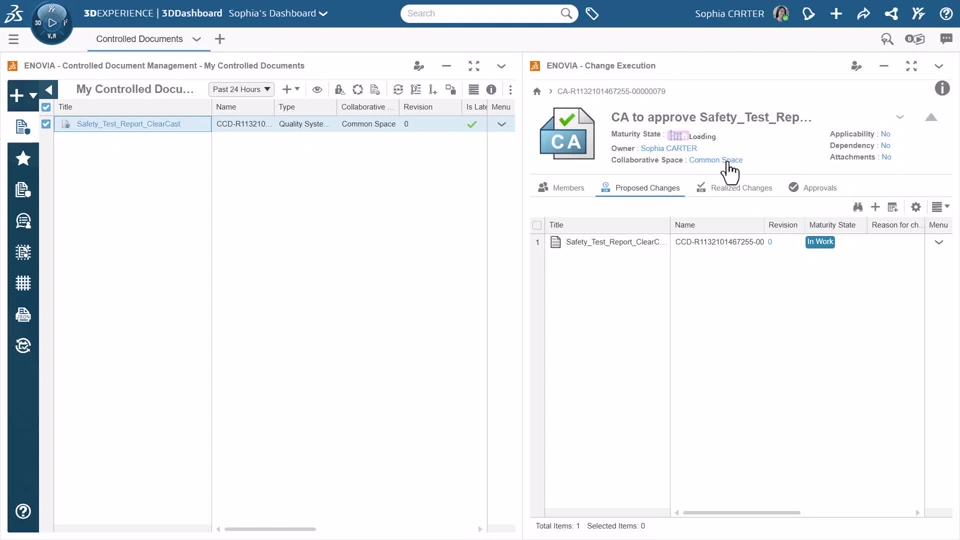Click the Common Space link
Screen dimensions: 960x540
pos(716,160)
